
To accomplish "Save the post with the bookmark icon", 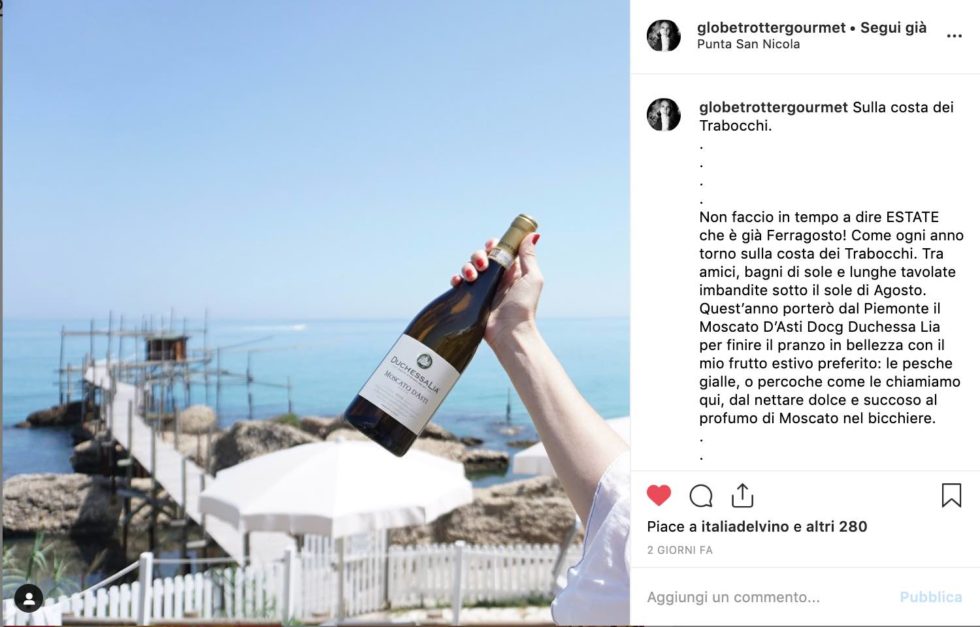I will [x=951, y=495].
